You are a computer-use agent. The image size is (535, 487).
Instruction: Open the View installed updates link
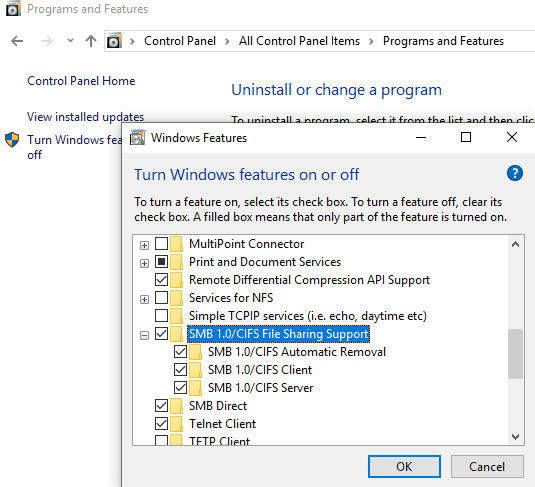(x=86, y=117)
